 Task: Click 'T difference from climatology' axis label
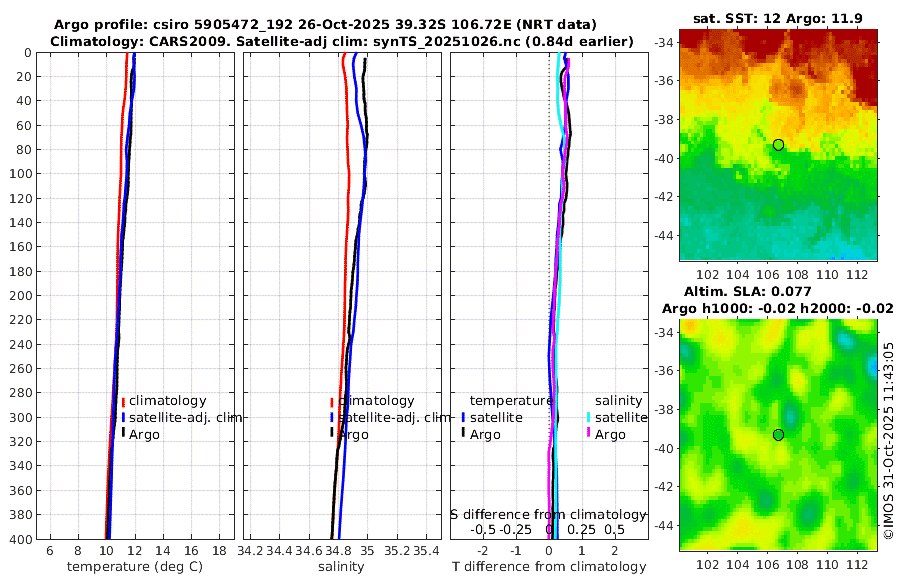pos(549,567)
